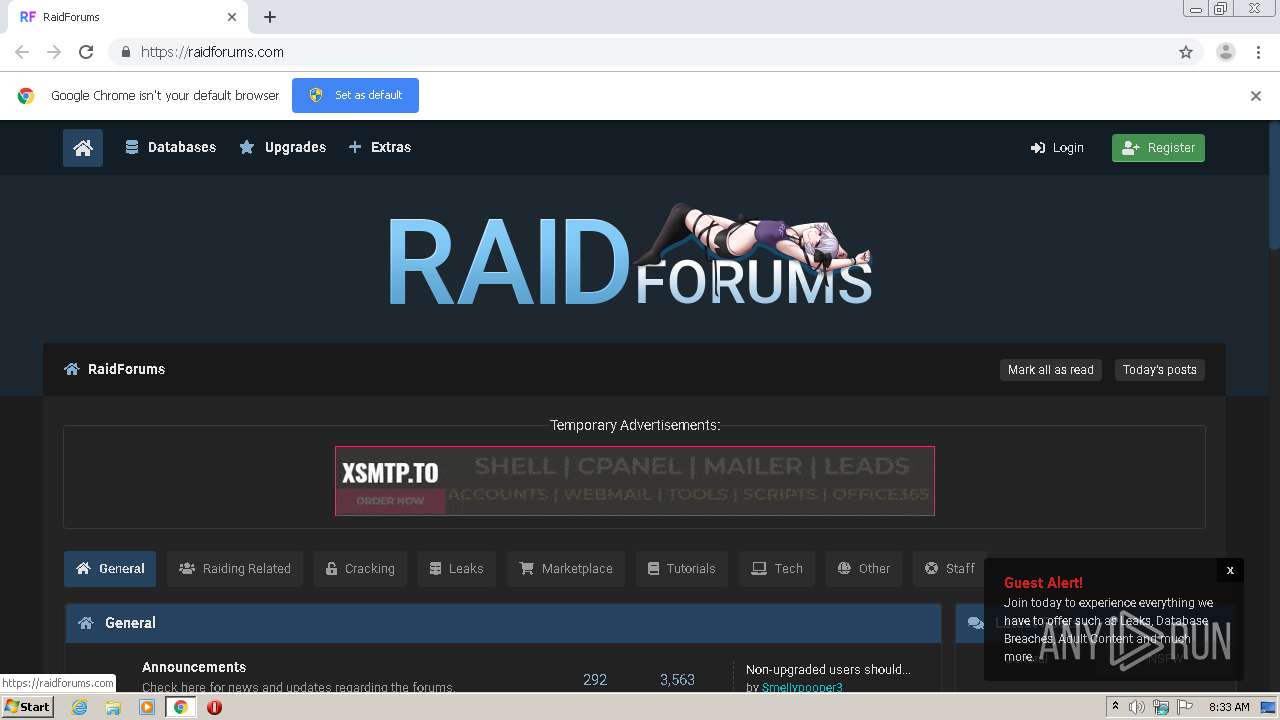
Task: Show hidden system tray icons
Action: pos(1115,707)
